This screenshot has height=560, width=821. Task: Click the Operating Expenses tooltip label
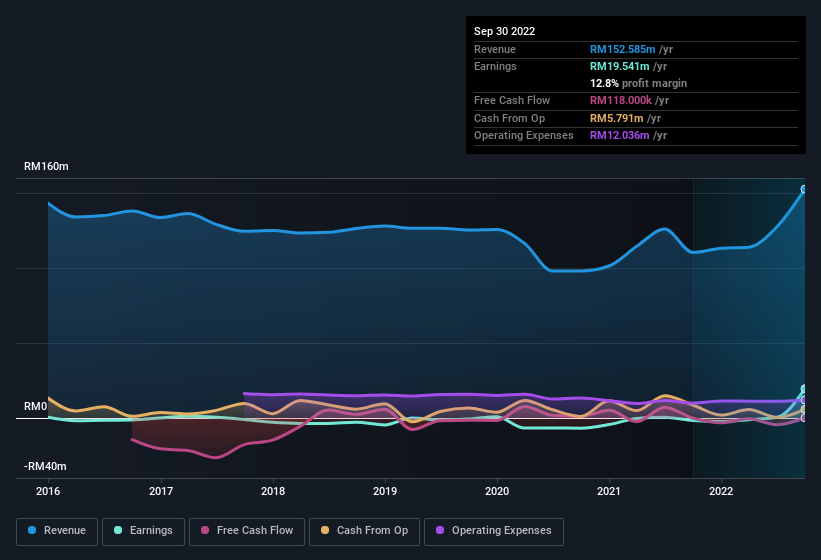(x=524, y=136)
